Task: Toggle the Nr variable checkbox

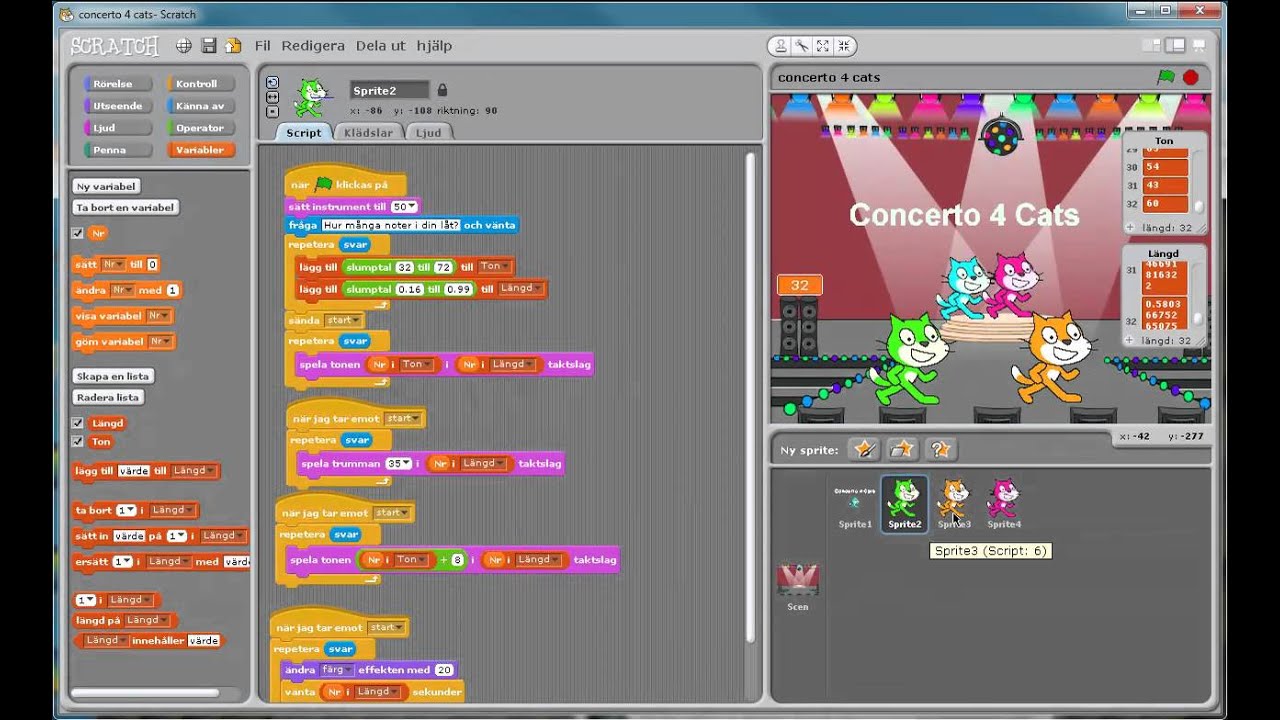Action: [78, 233]
